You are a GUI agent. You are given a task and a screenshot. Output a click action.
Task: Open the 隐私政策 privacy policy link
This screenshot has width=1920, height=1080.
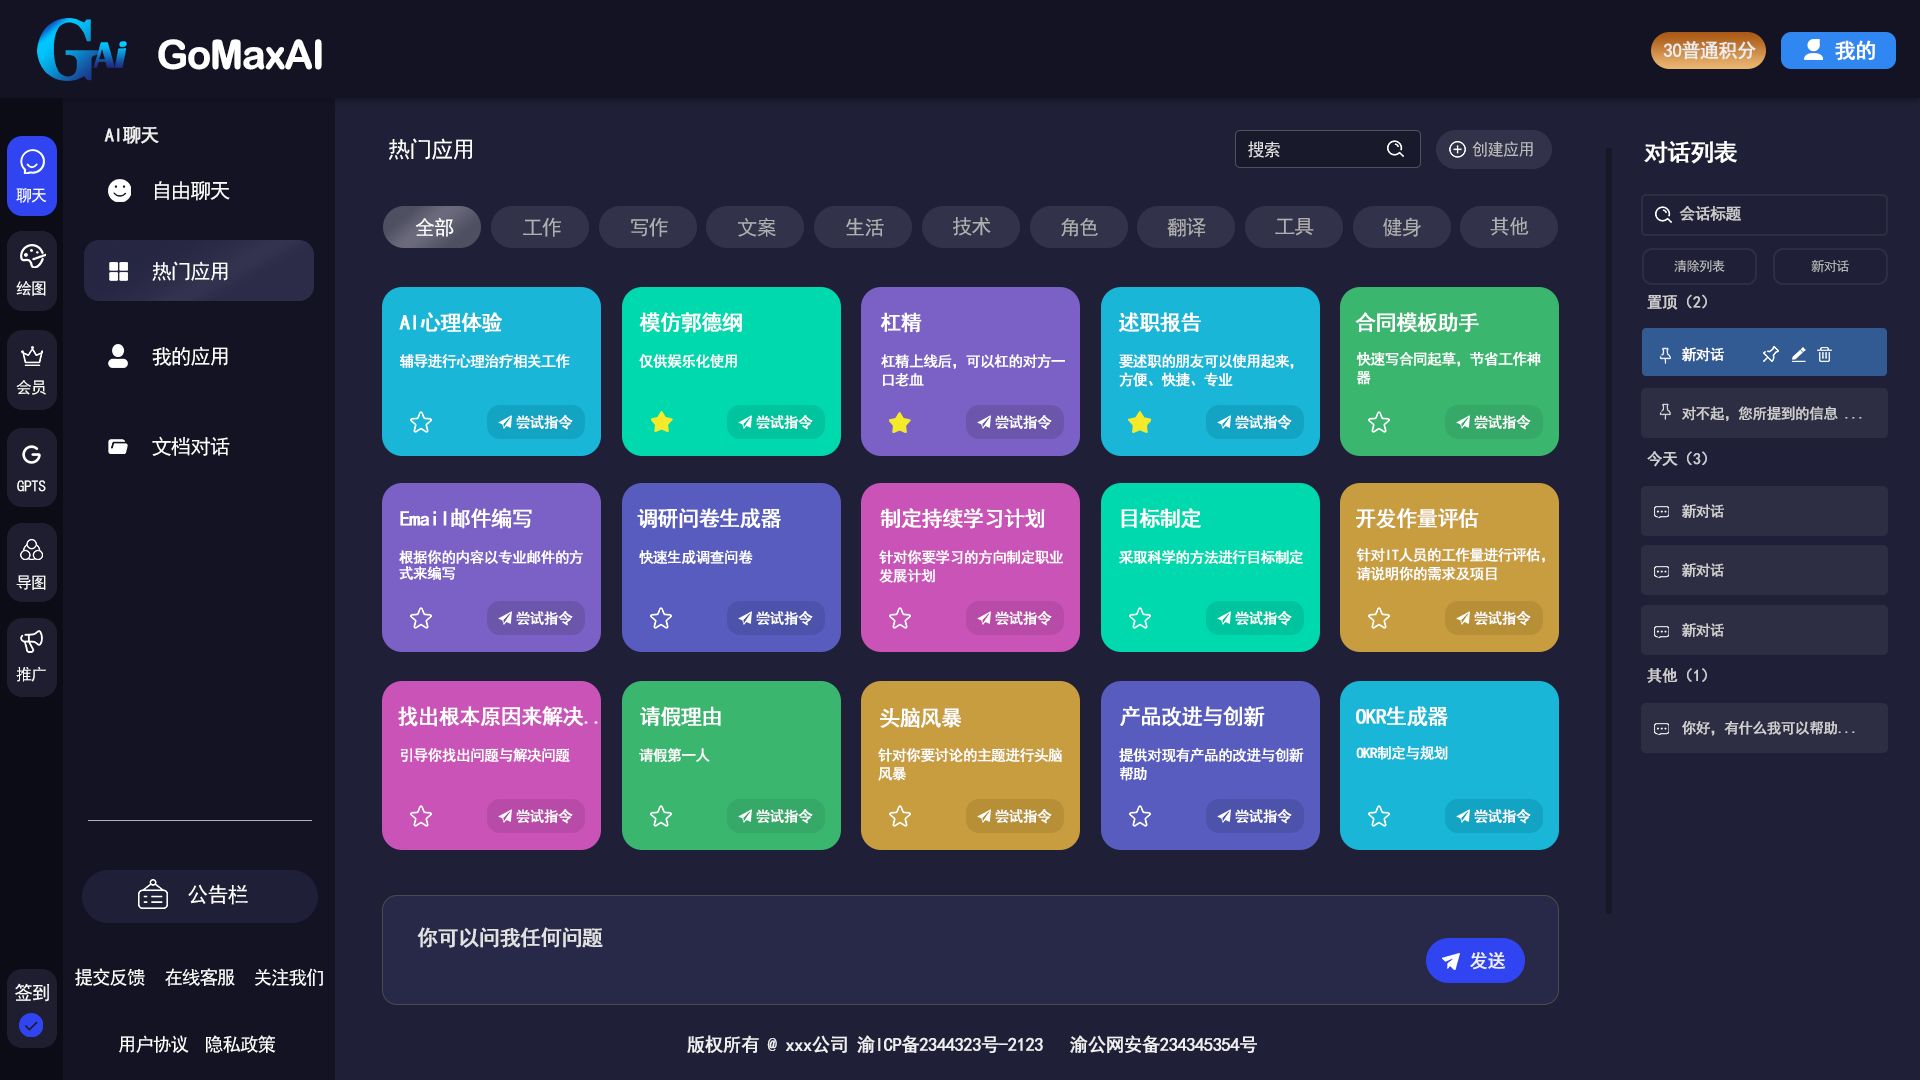(x=240, y=1043)
